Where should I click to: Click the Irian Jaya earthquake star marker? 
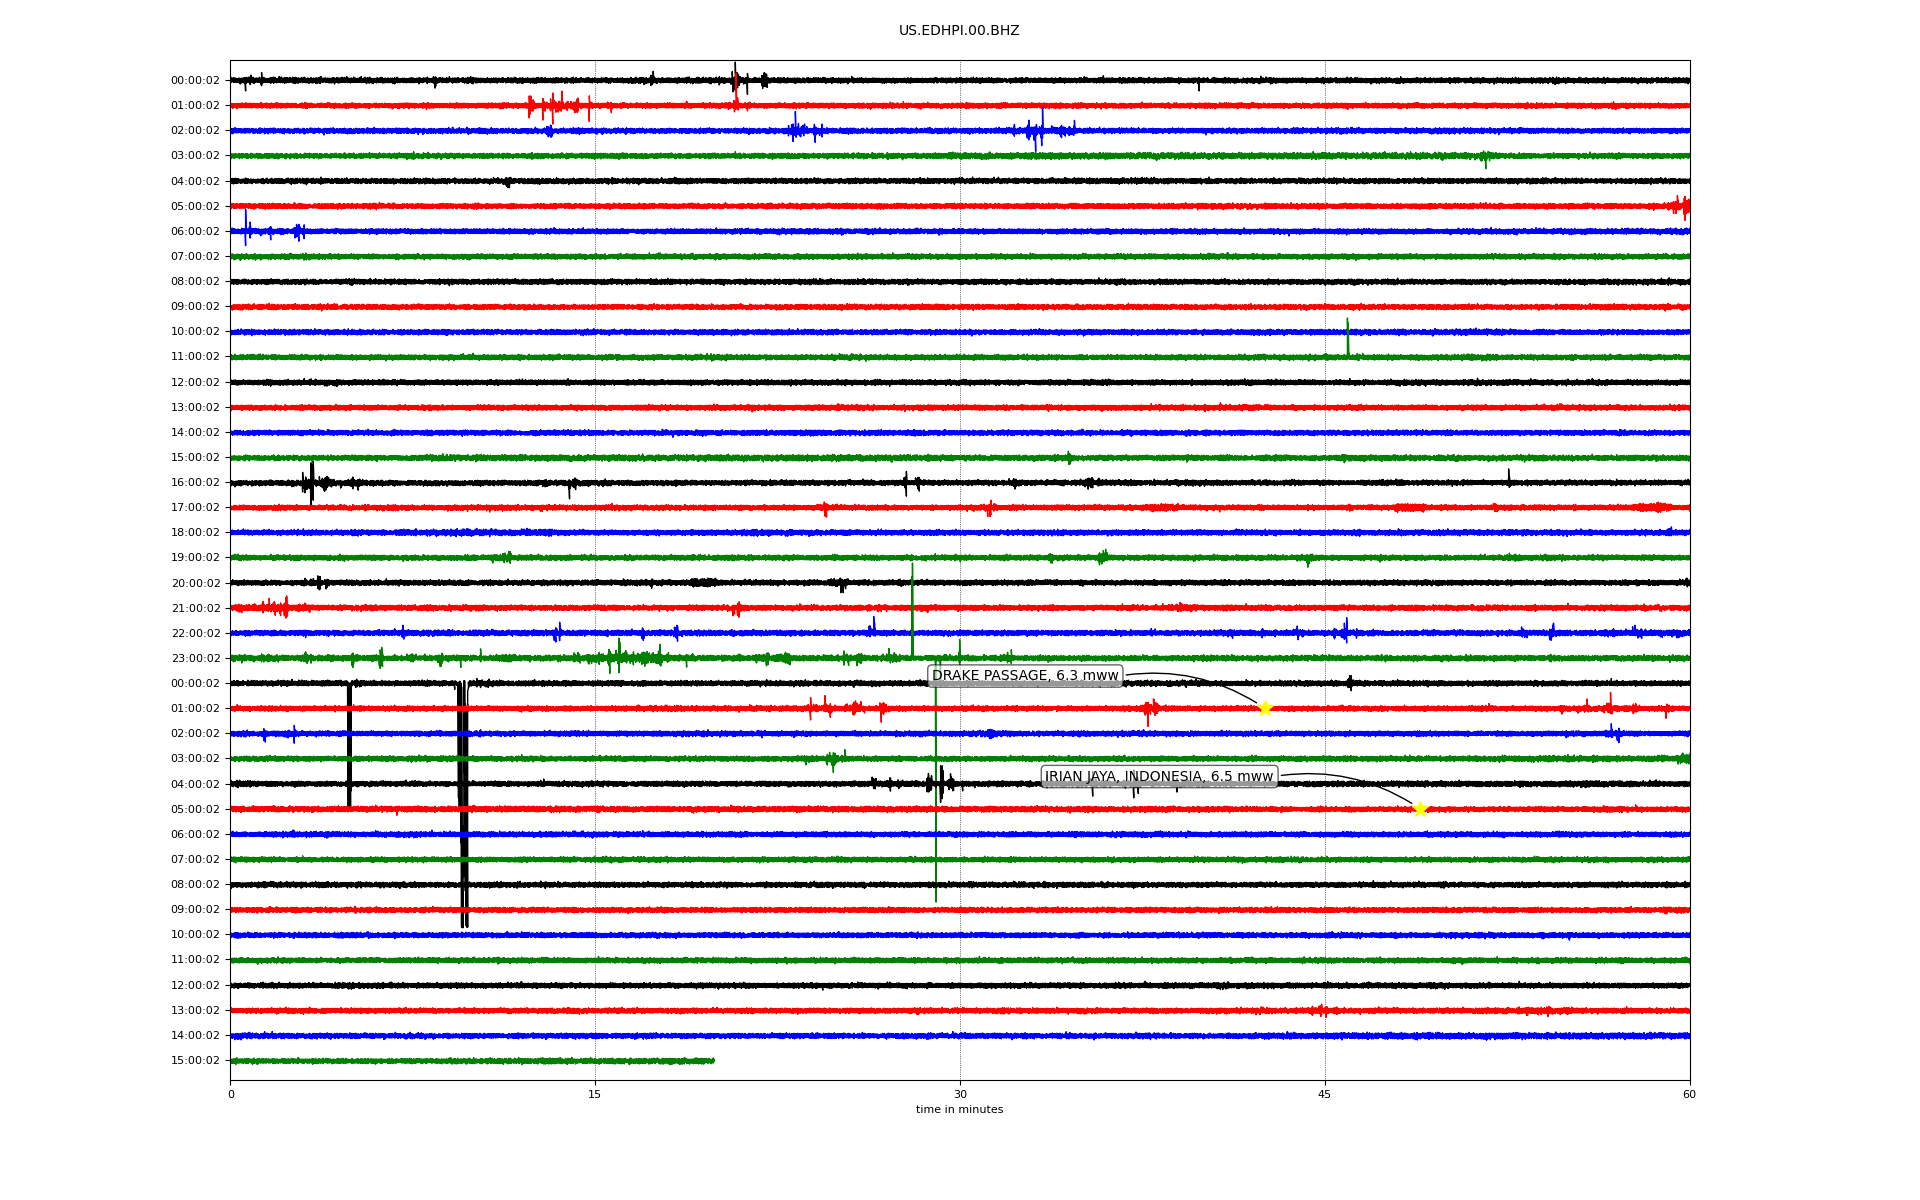pos(1420,809)
